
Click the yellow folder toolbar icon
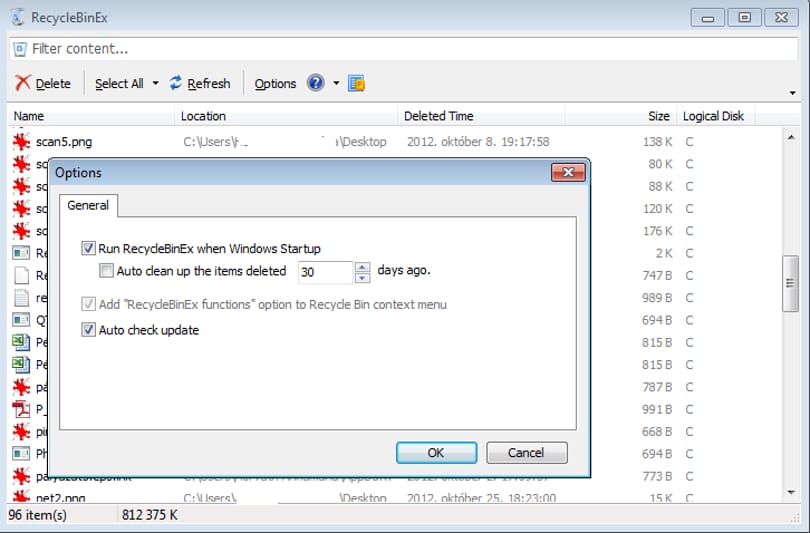click(356, 83)
